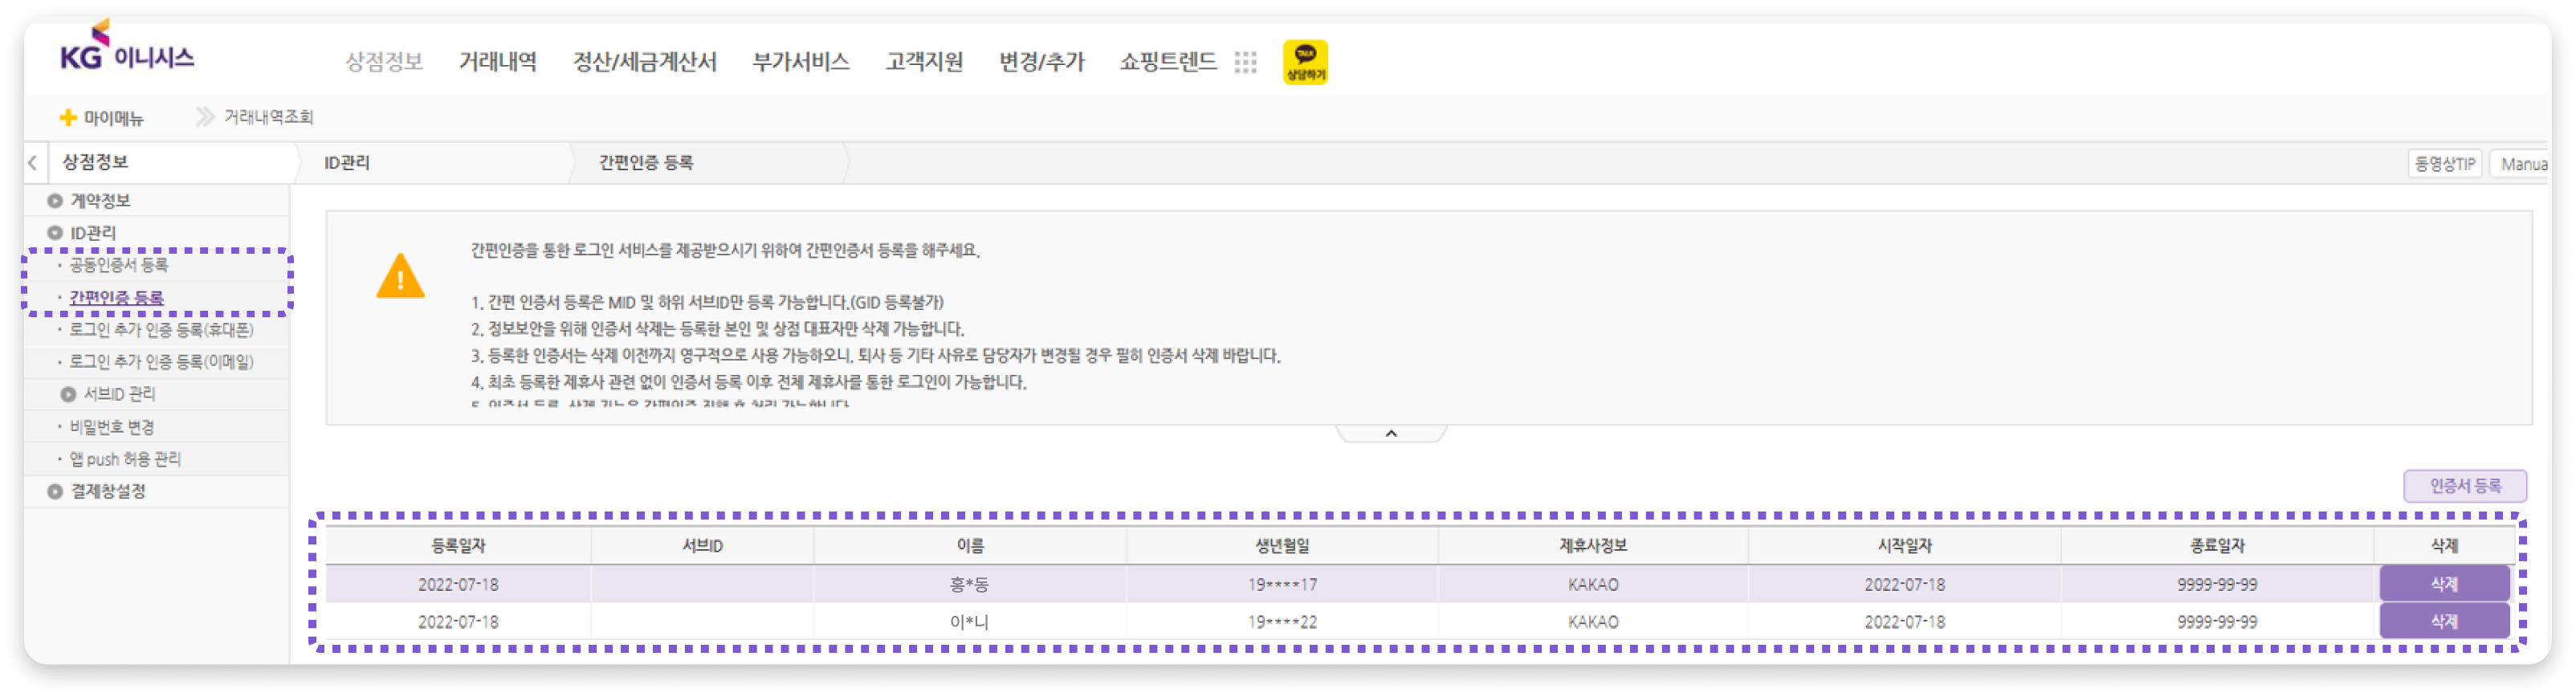This screenshot has height=697, width=2576.
Task: Open the 쇼핑트렌드 top menu
Action: click(x=1168, y=62)
